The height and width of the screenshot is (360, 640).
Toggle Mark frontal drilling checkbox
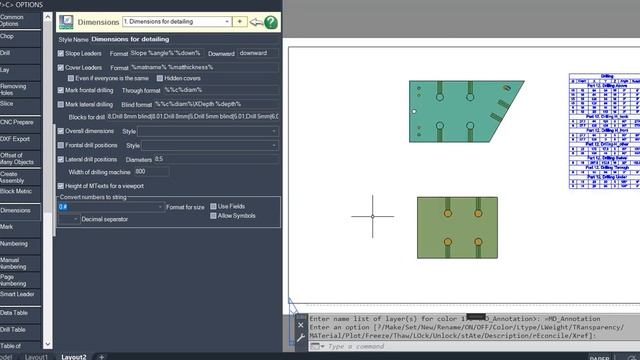click(61, 90)
